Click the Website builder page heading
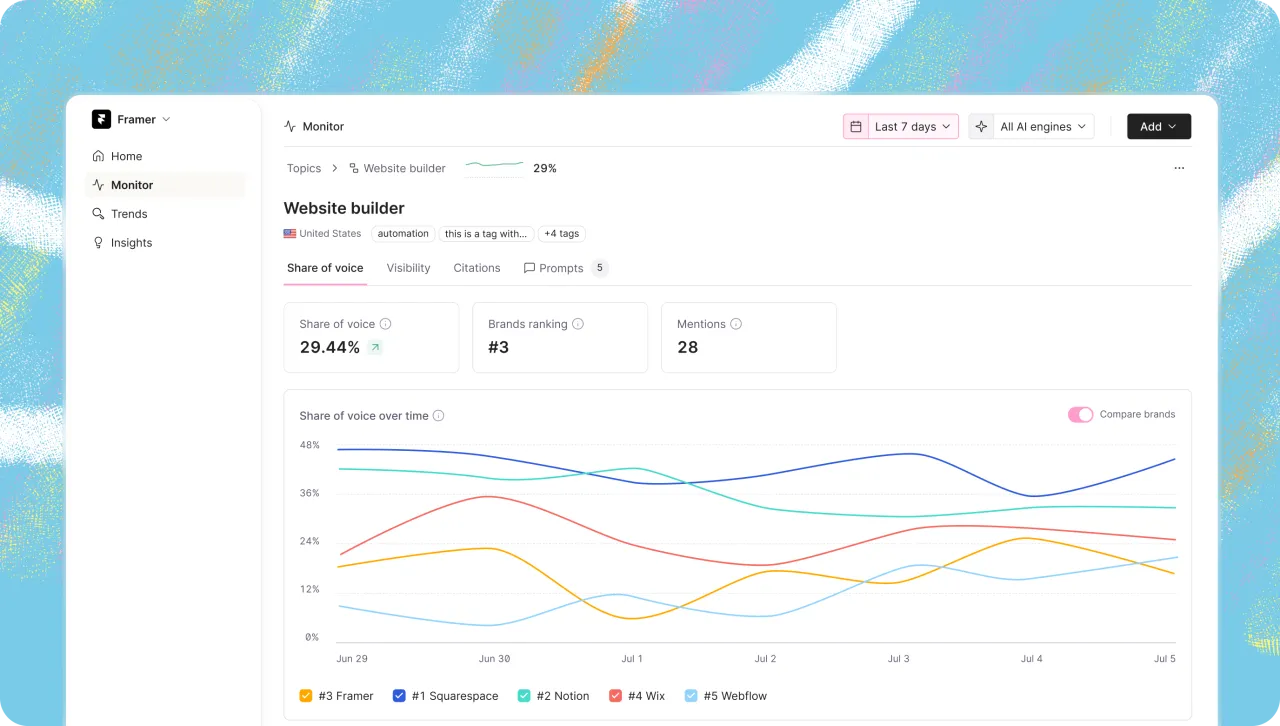The height and width of the screenshot is (726, 1280). [344, 208]
